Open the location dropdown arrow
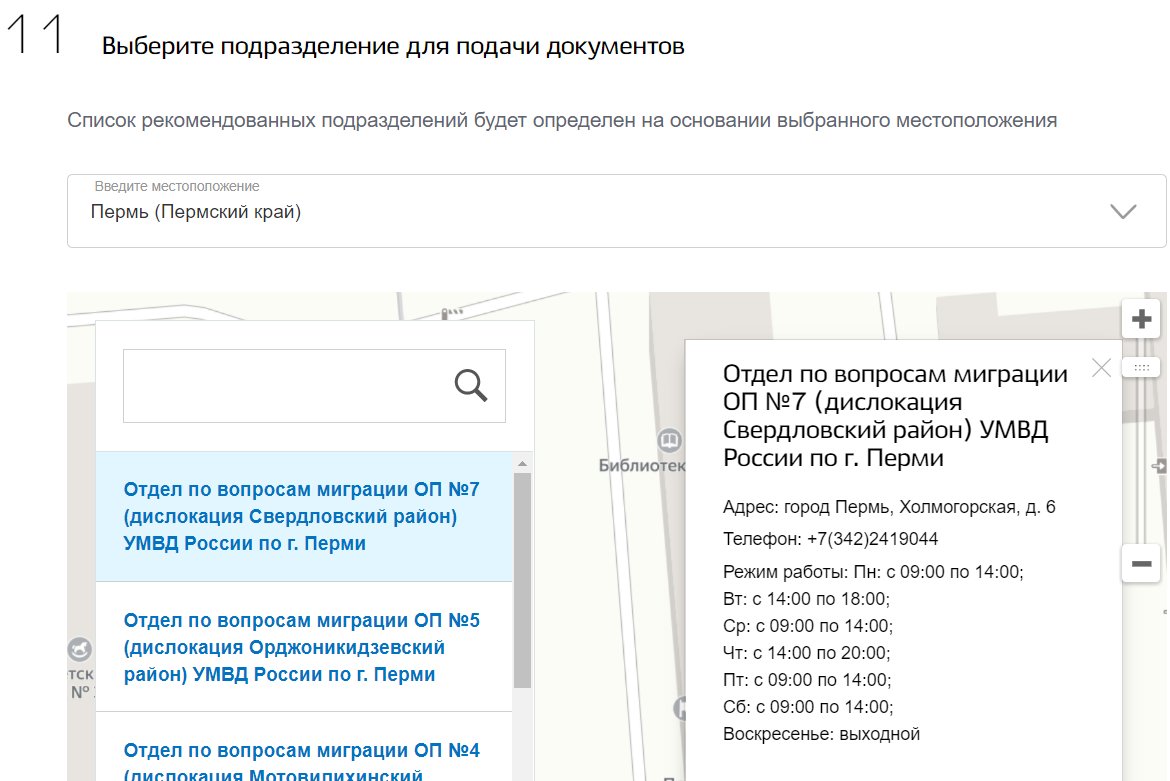This screenshot has height=781, width=1170. (1123, 212)
